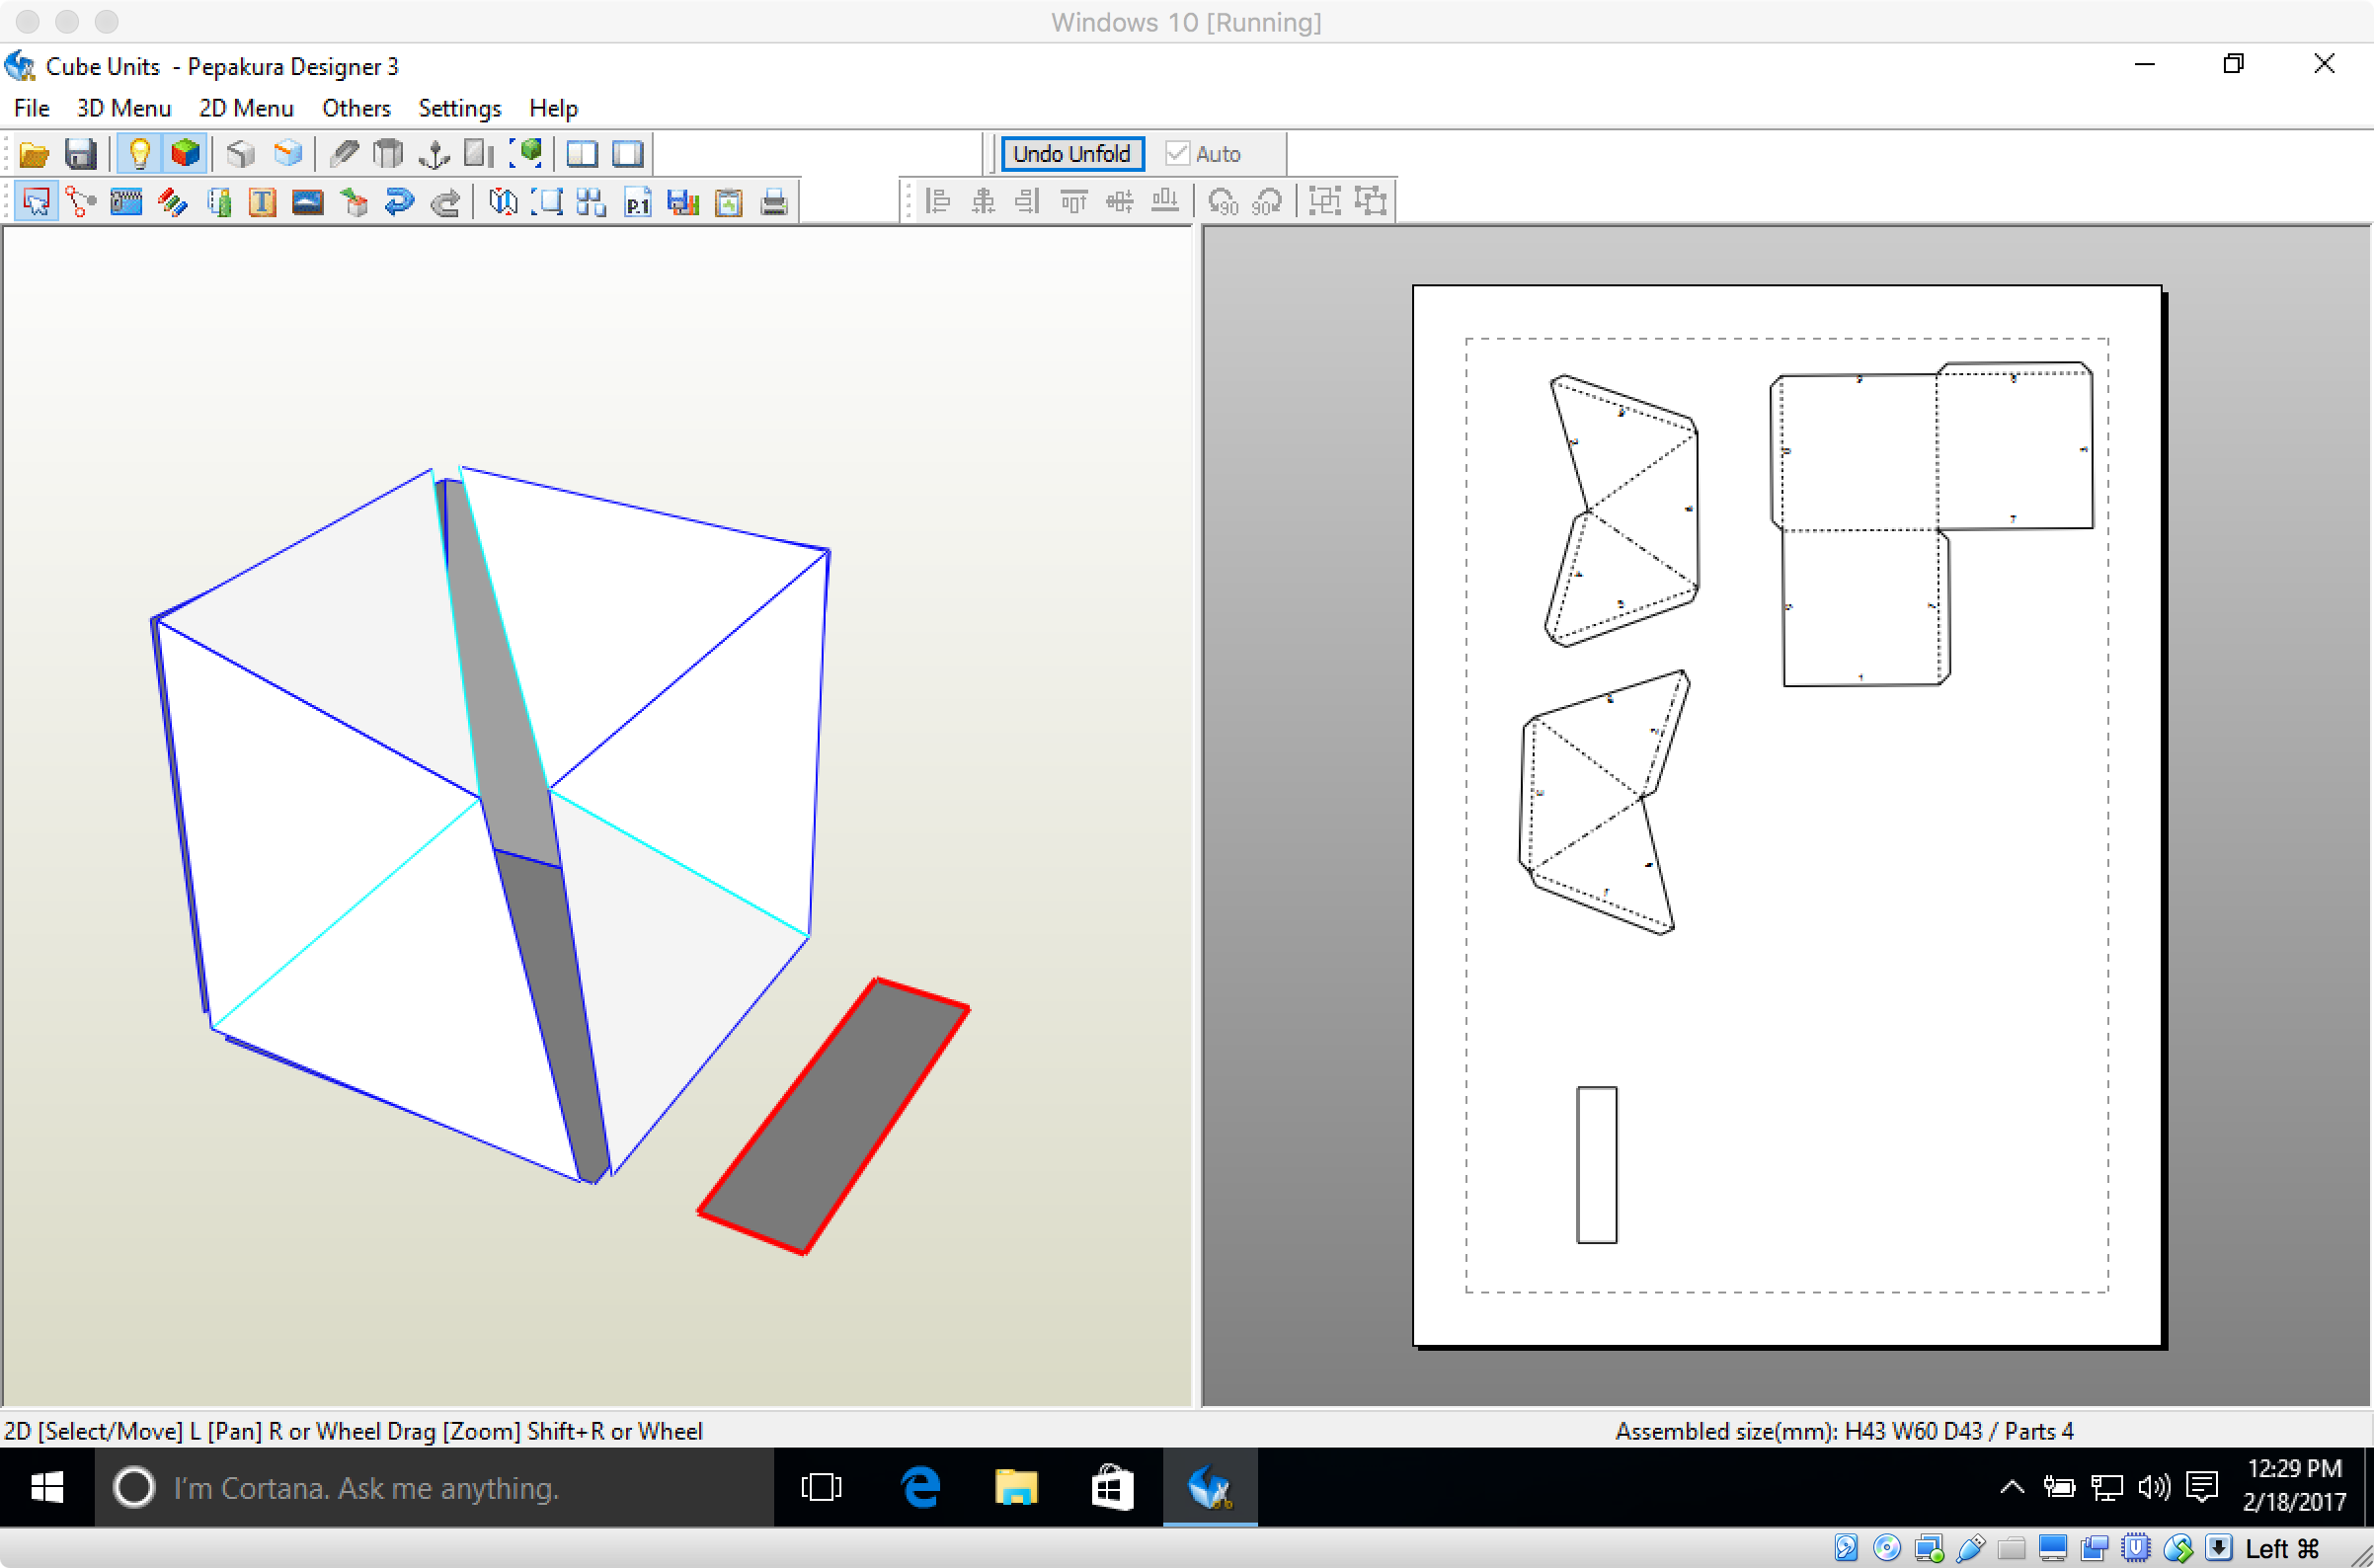
Task: Click the P.1 page settings icon
Action: (x=637, y=203)
